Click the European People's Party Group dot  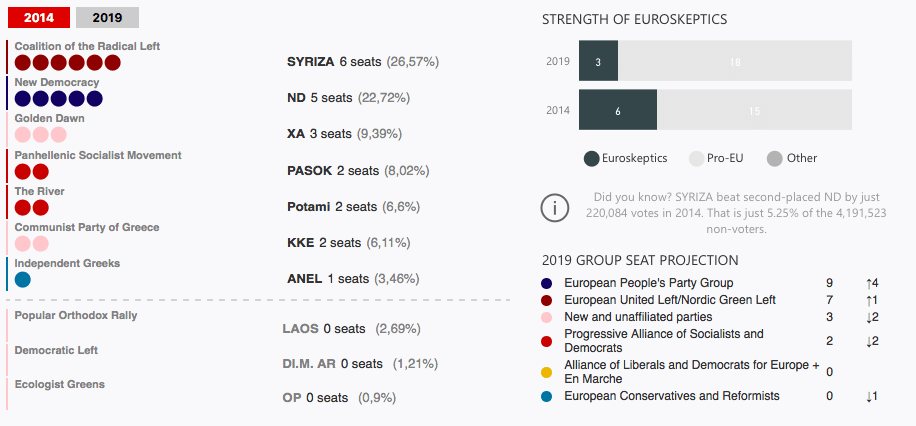[545, 283]
